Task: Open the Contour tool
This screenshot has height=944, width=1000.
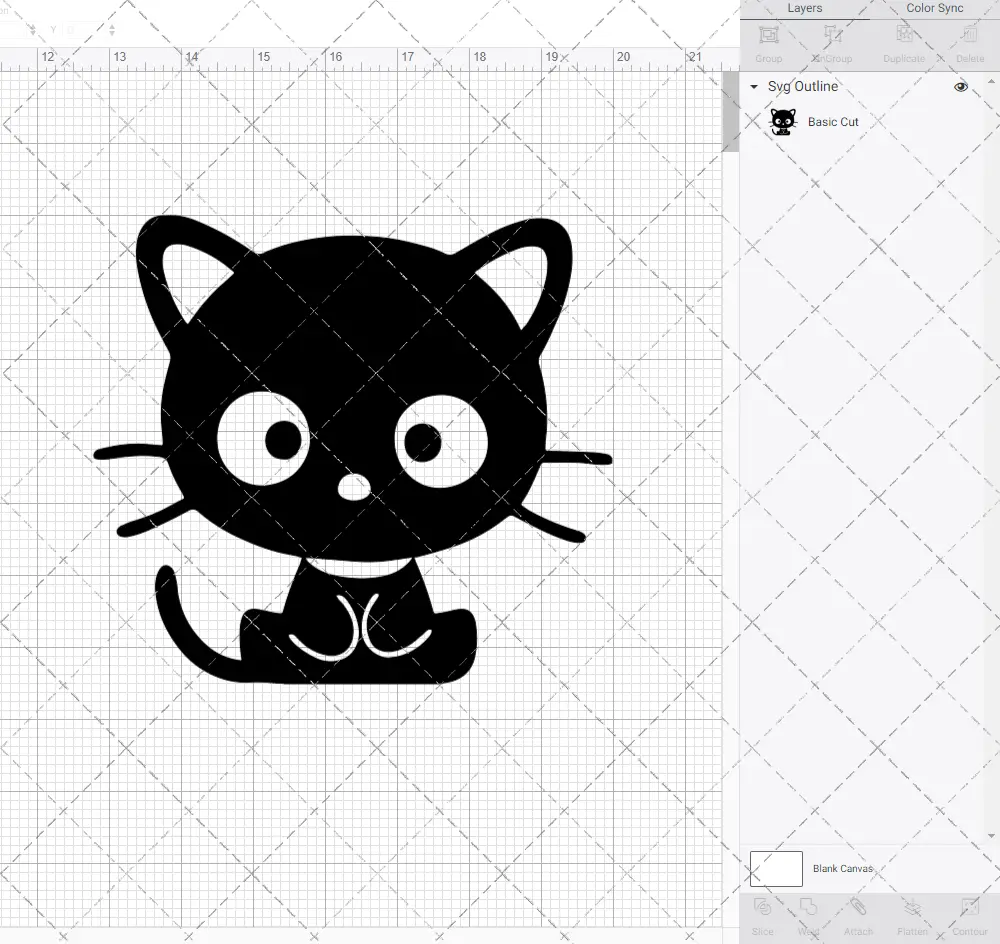Action: 969,911
